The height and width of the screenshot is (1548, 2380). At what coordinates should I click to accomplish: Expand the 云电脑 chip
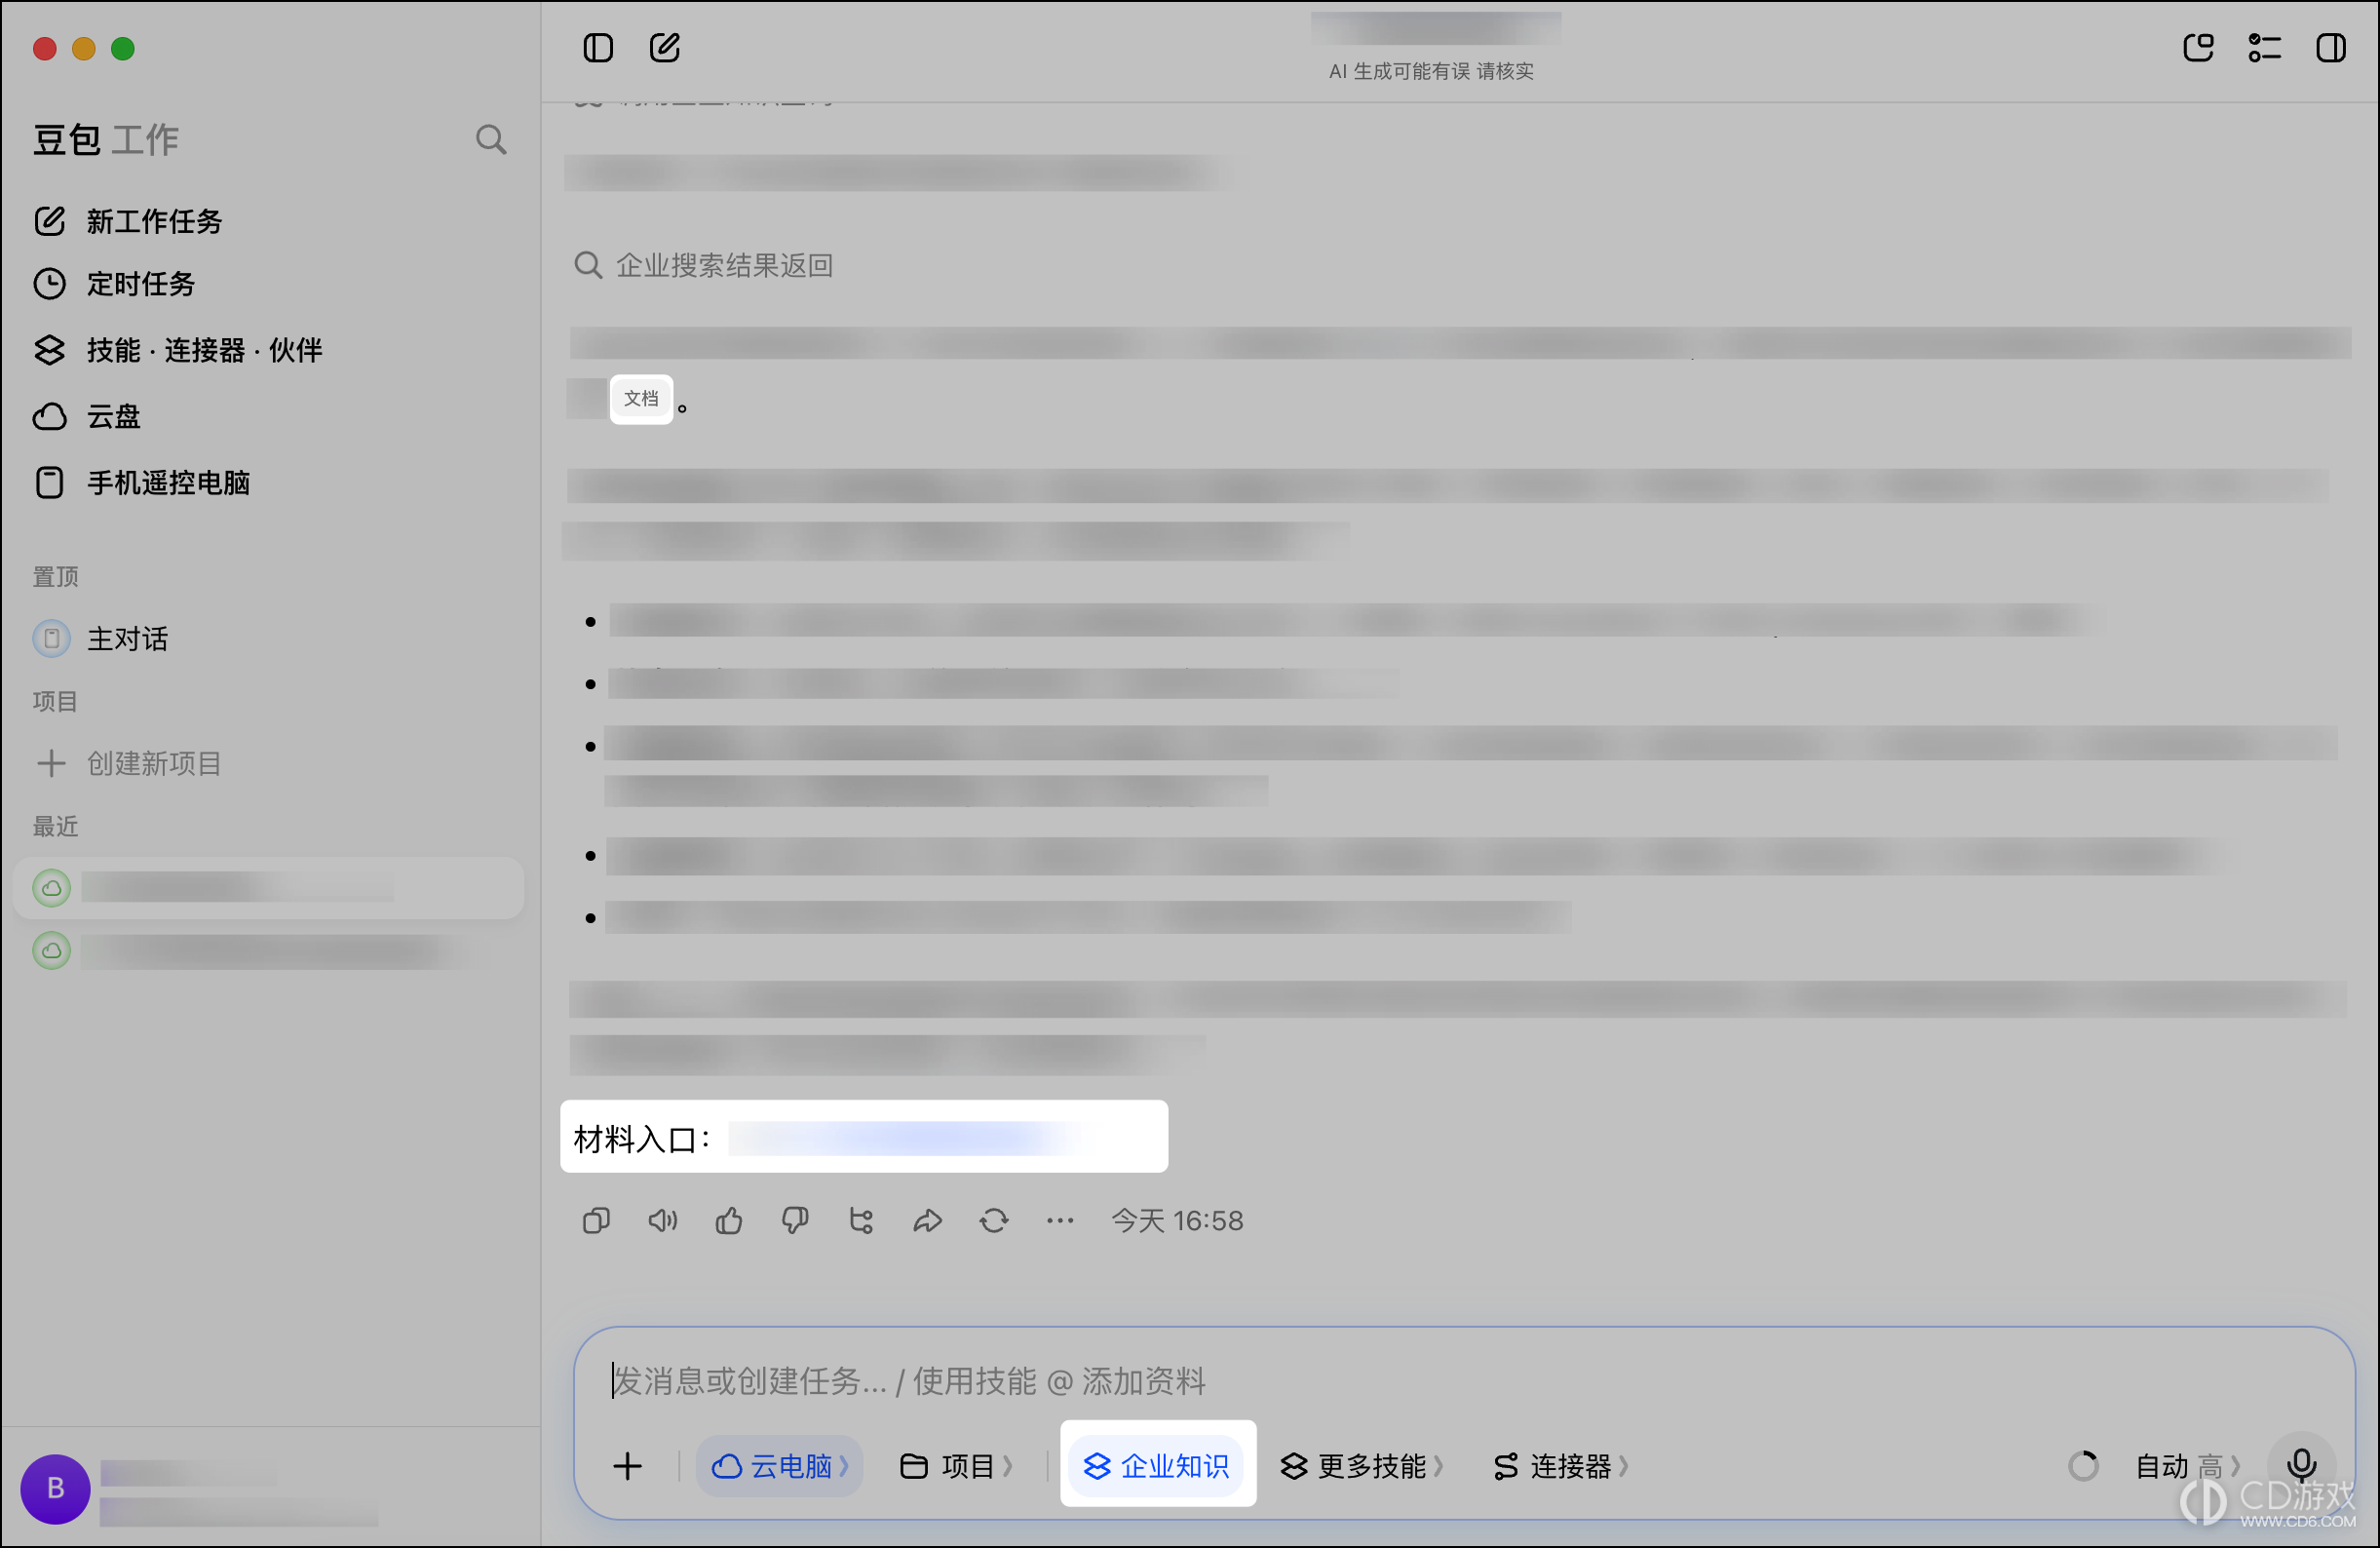coord(779,1466)
